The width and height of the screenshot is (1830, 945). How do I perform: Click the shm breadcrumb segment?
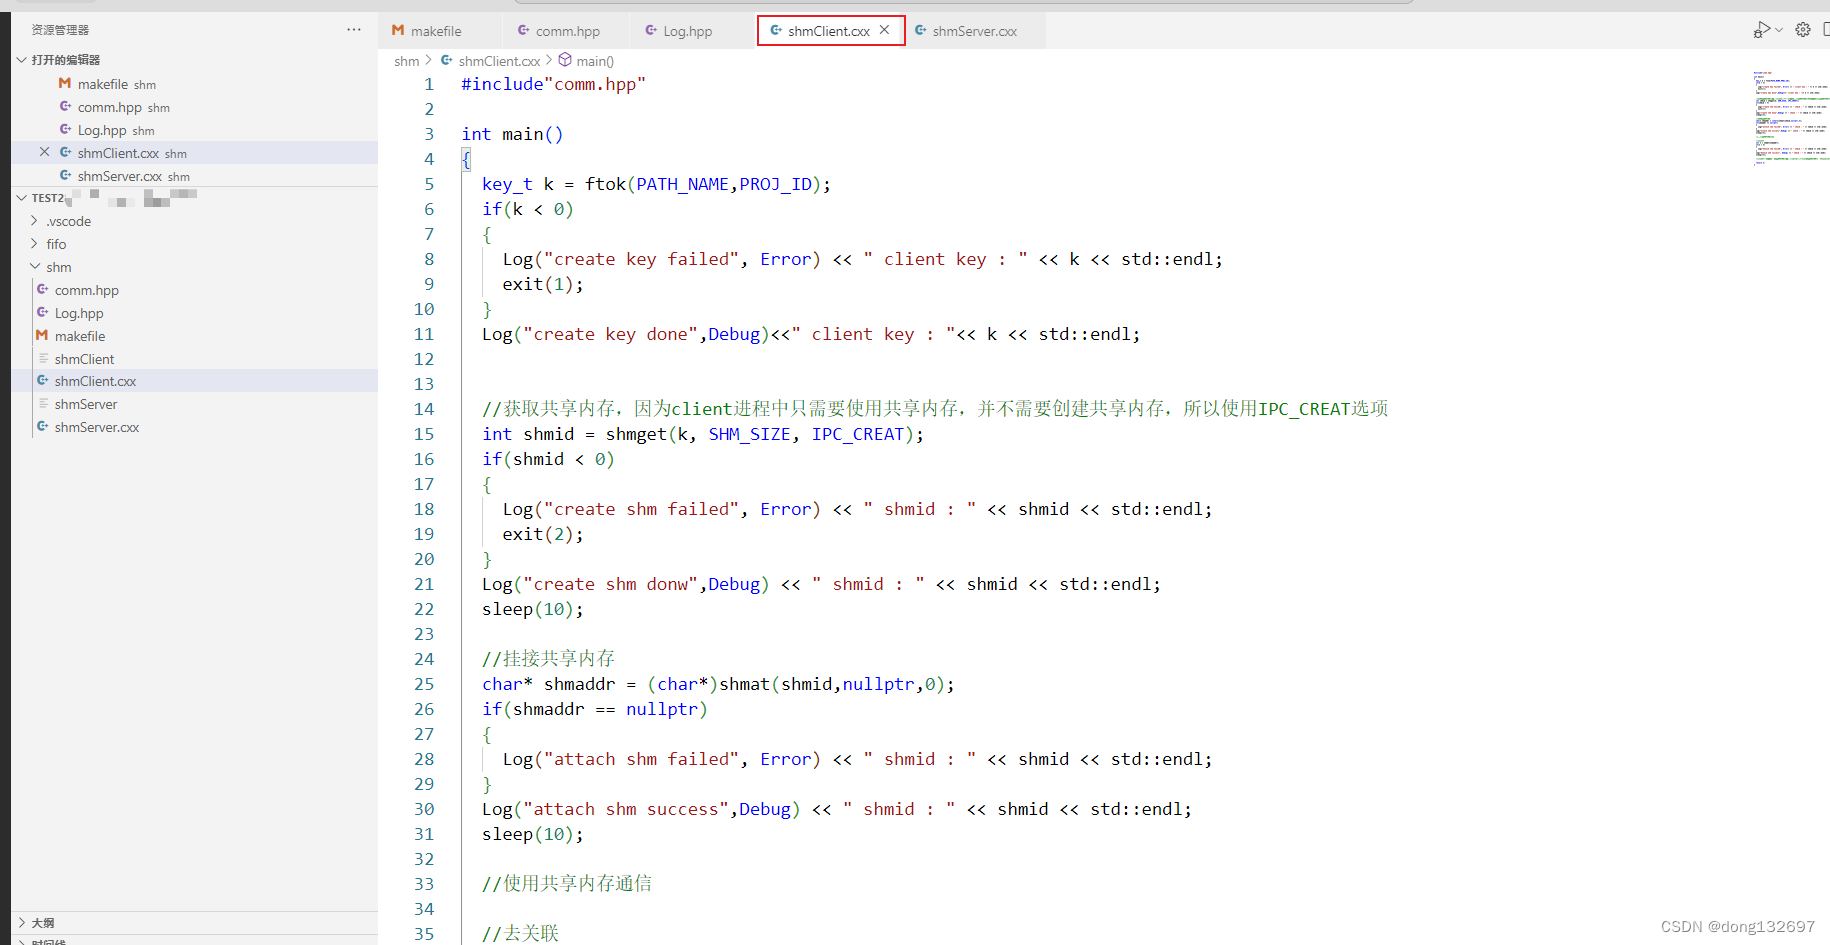[x=406, y=61]
